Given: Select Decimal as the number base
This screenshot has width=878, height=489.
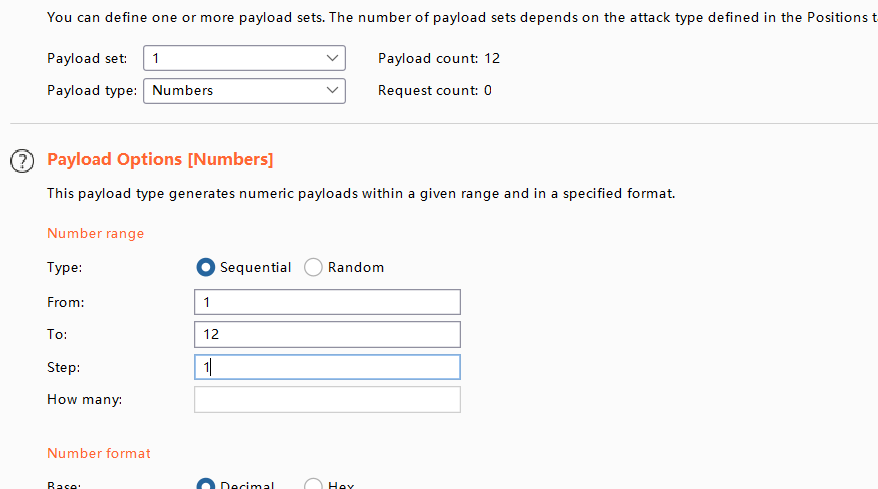Looking at the screenshot, I should (207, 485).
